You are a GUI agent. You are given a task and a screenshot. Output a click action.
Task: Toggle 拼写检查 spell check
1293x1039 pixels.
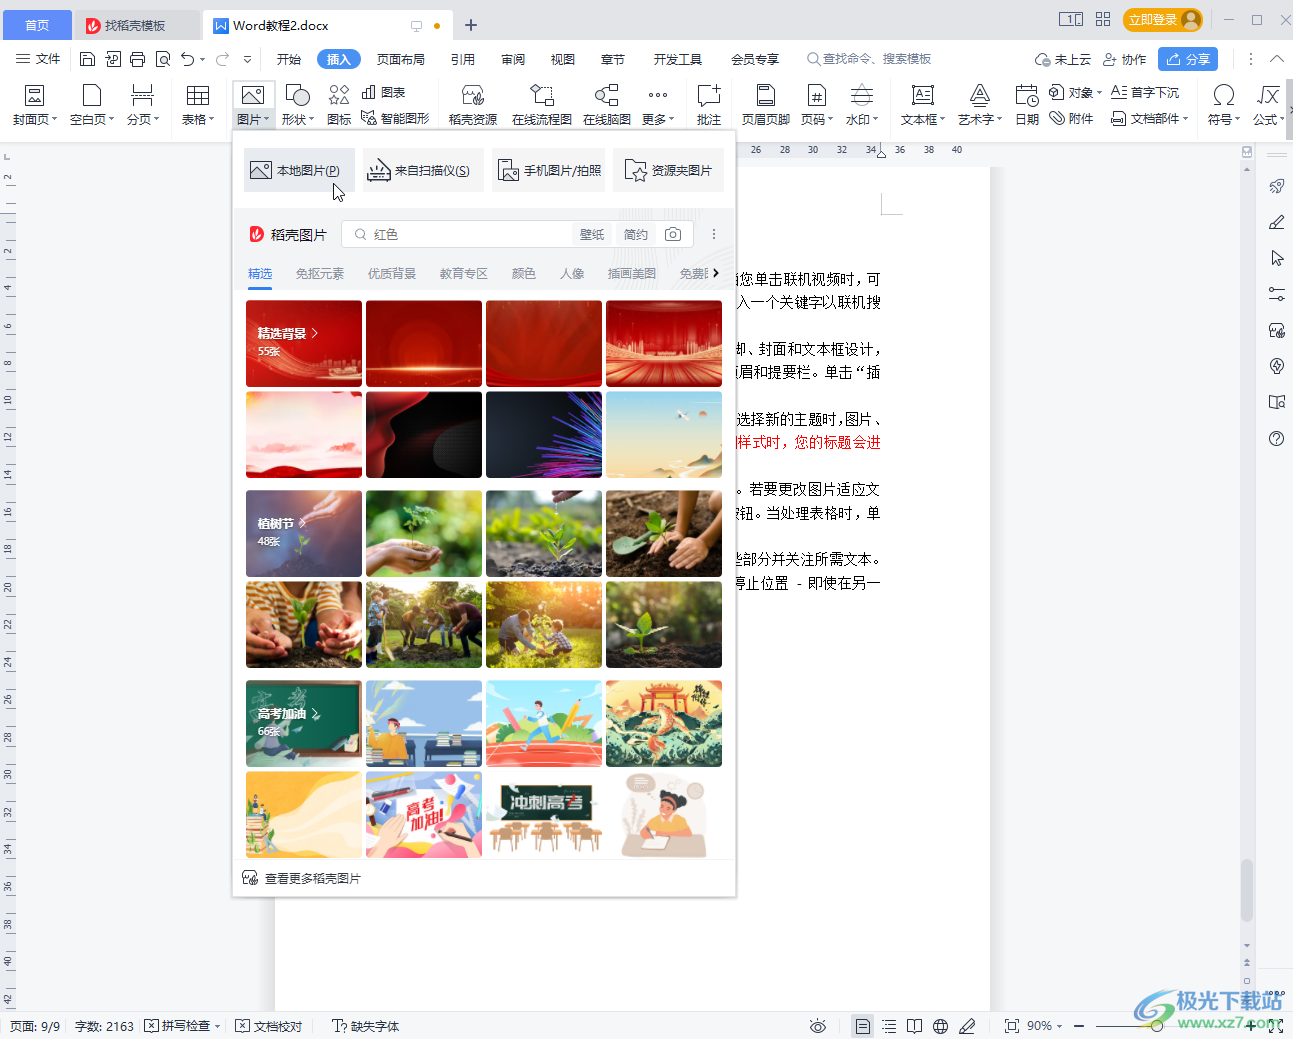tap(182, 1026)
